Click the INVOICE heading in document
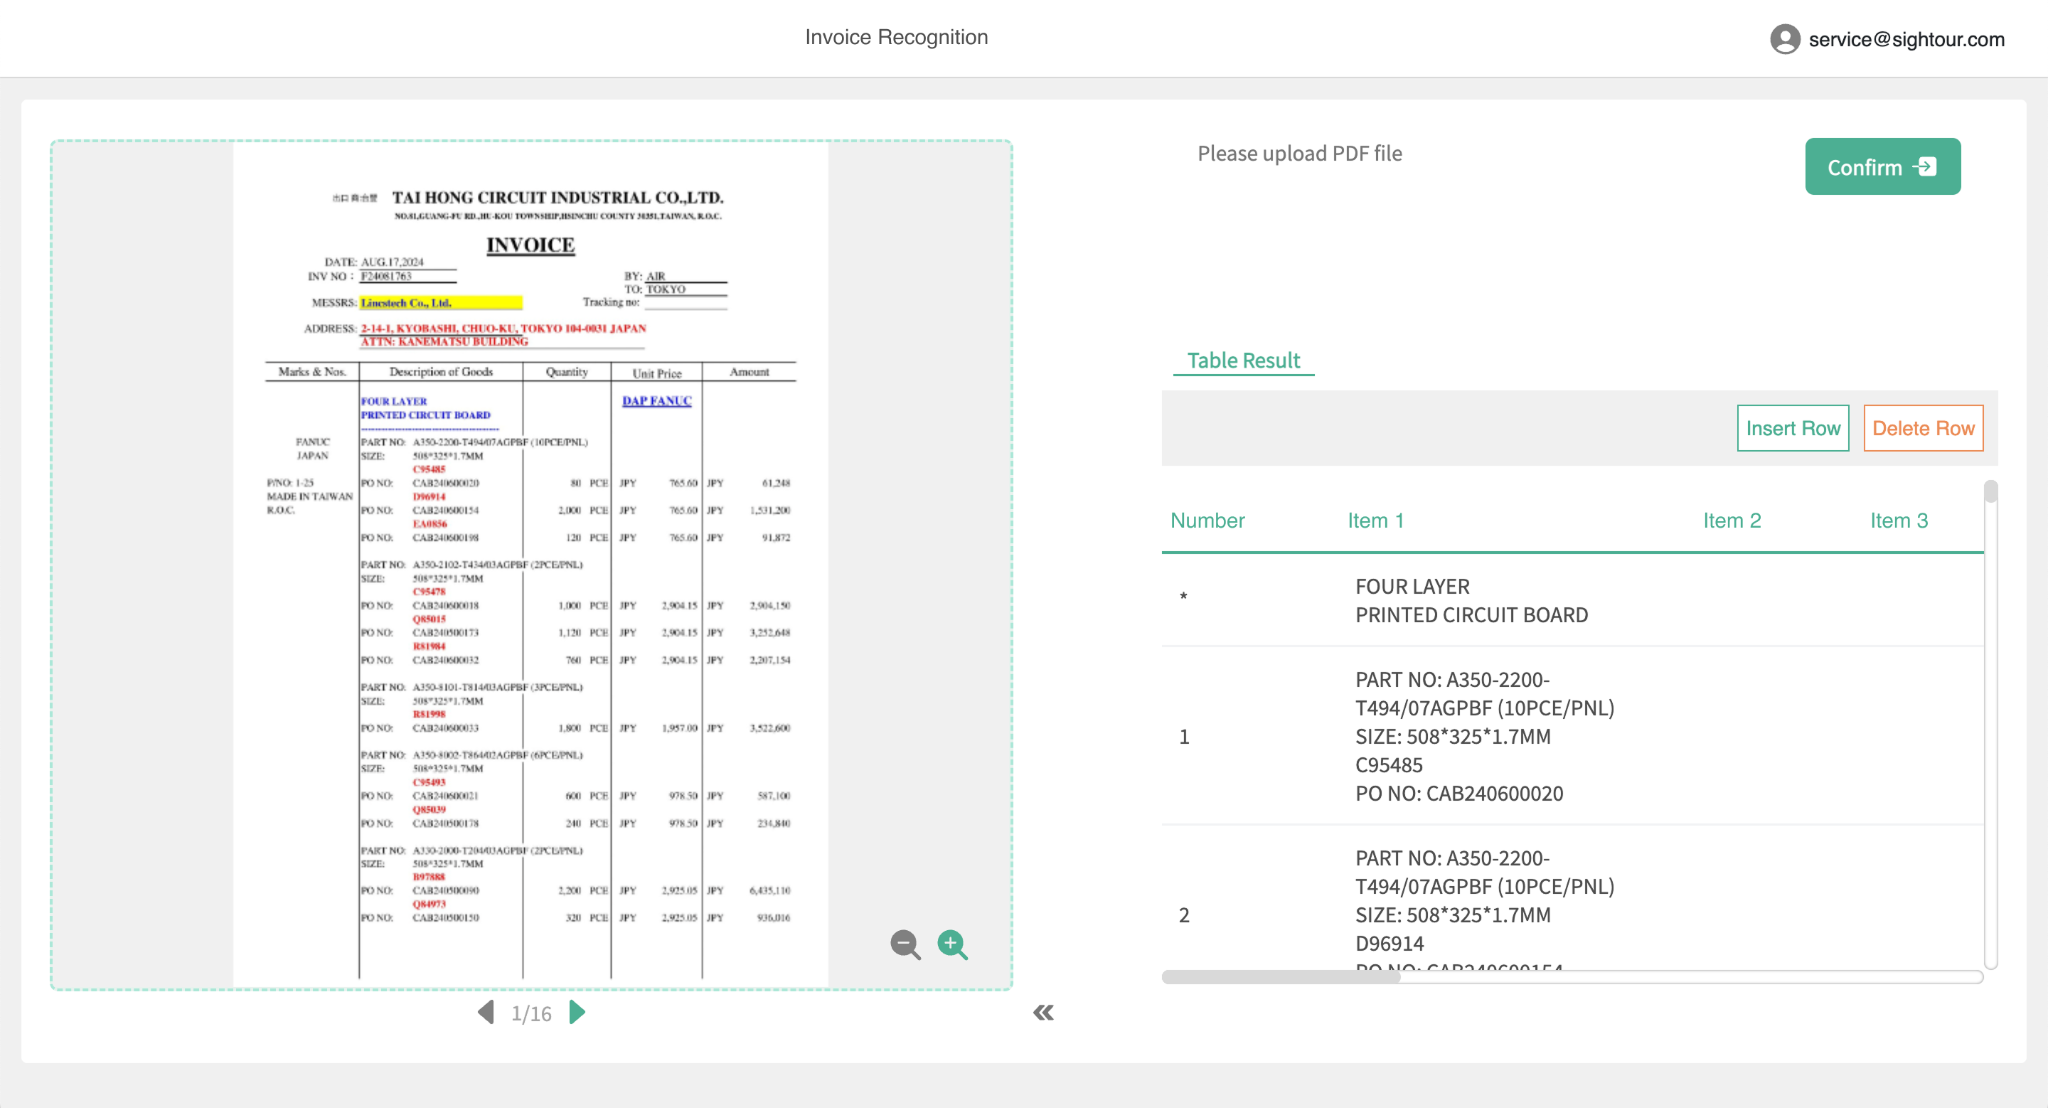Viewport: 2048px width, 1108px height. 530,245
